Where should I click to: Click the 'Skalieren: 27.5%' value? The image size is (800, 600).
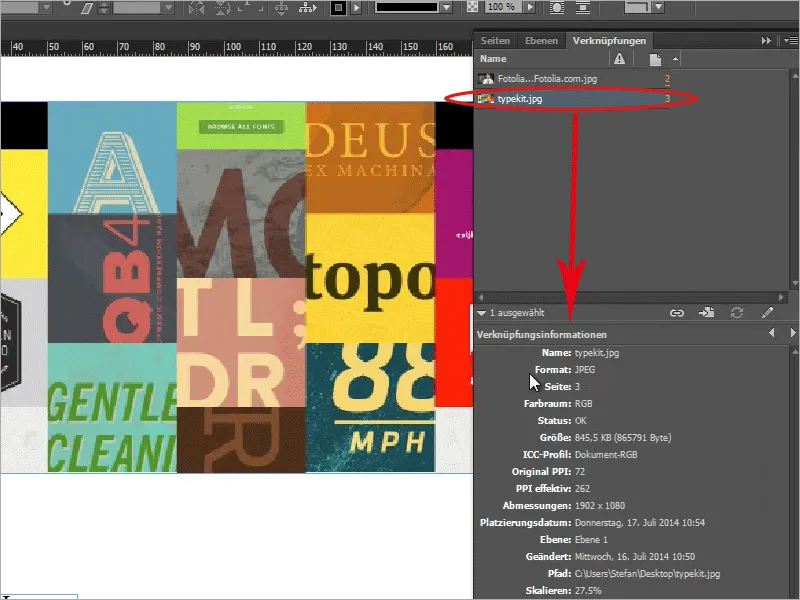[x=588, y=590]
